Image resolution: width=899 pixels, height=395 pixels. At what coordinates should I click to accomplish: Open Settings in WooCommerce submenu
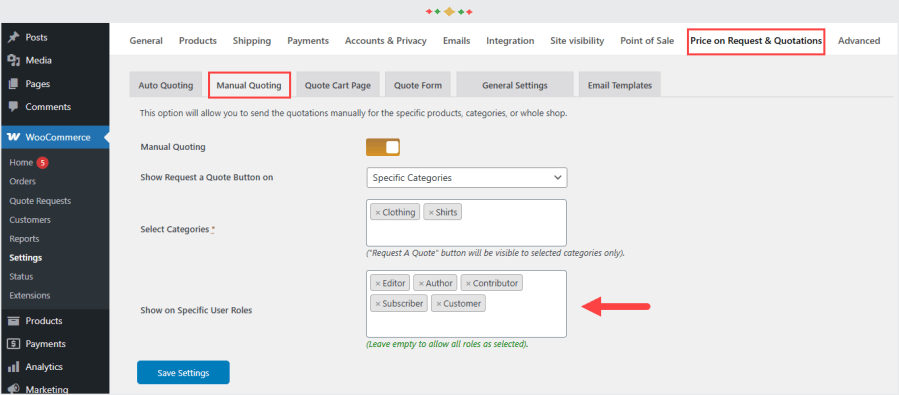tap(26, 257)
